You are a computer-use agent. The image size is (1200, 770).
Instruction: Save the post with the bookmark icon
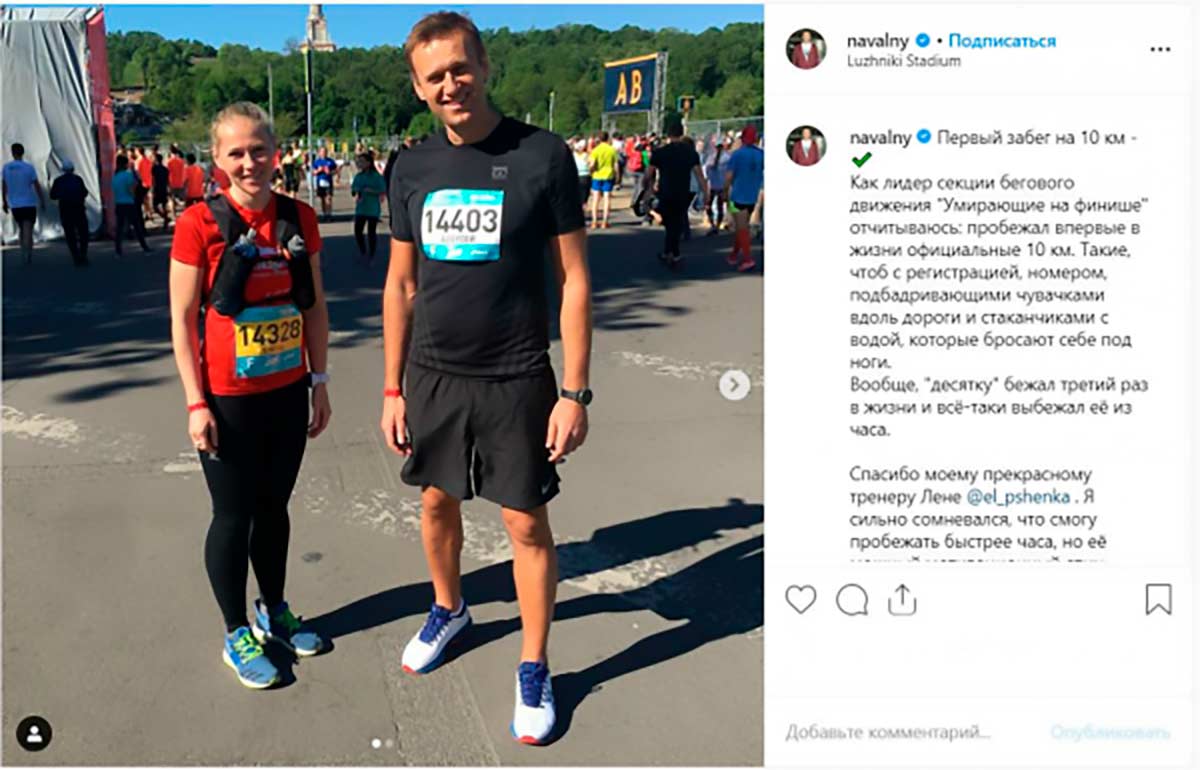[1158, 599]
